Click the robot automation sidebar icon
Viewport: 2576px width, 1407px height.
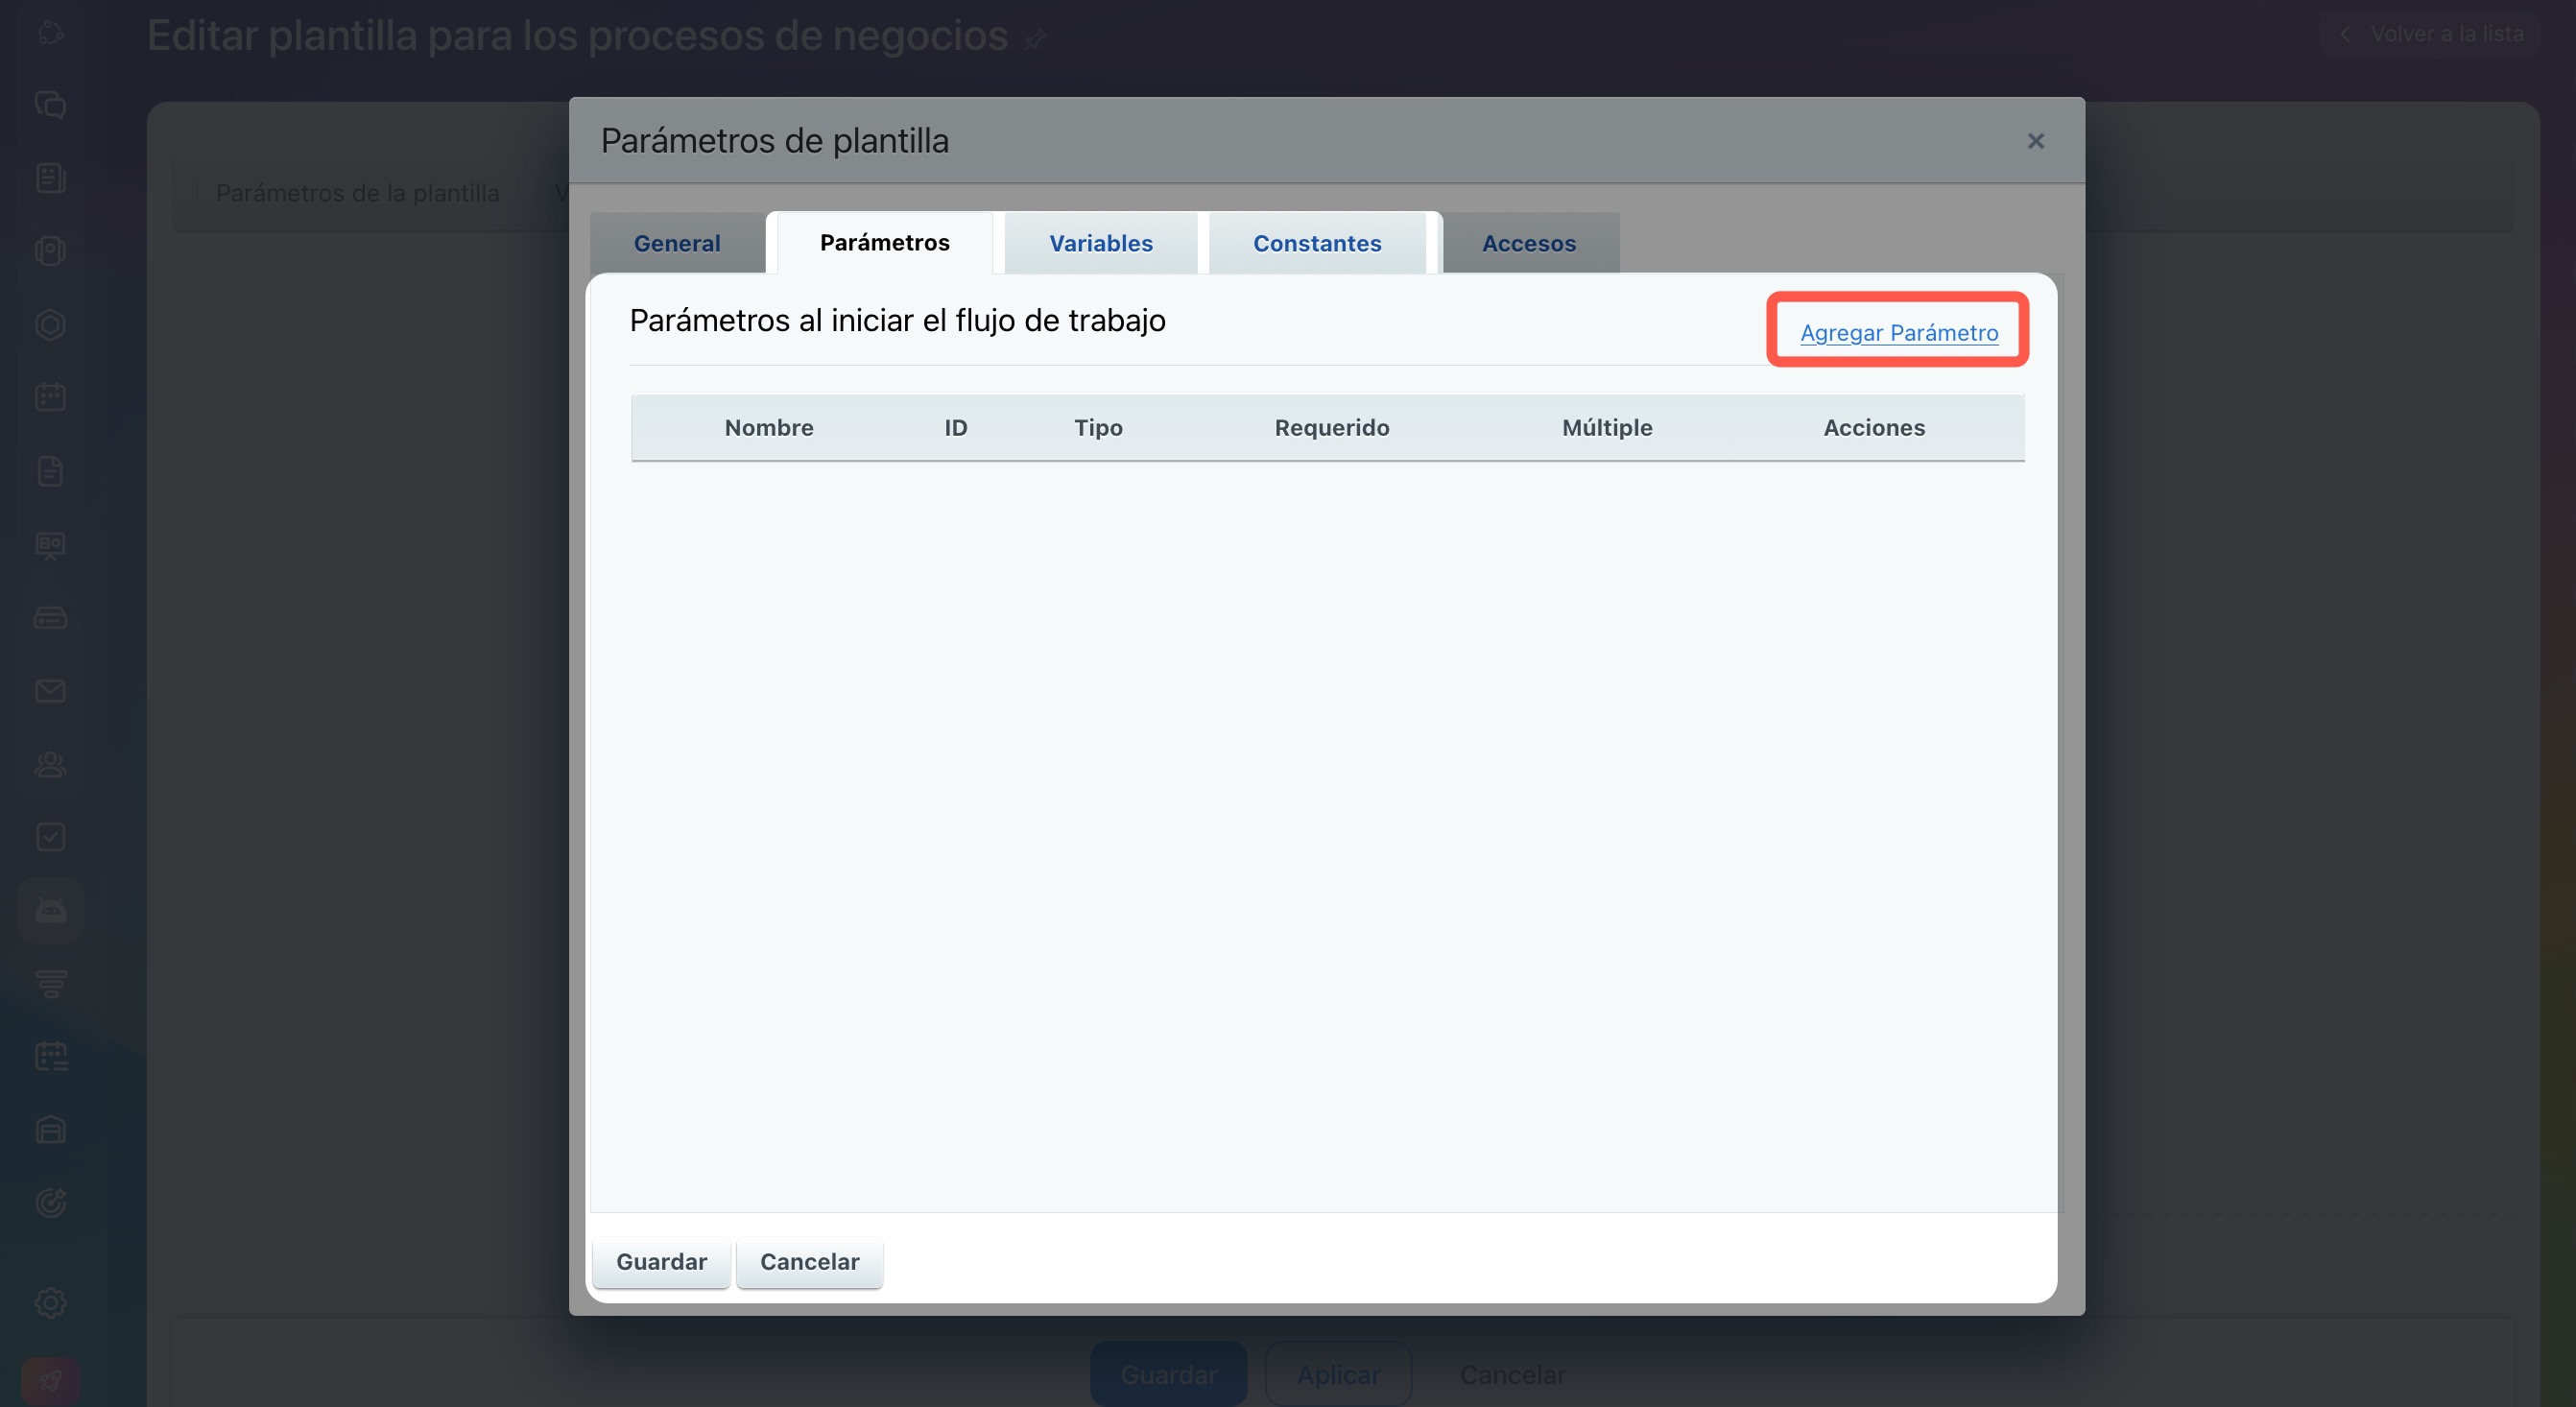pyautogui.click(x=50, y=910)
